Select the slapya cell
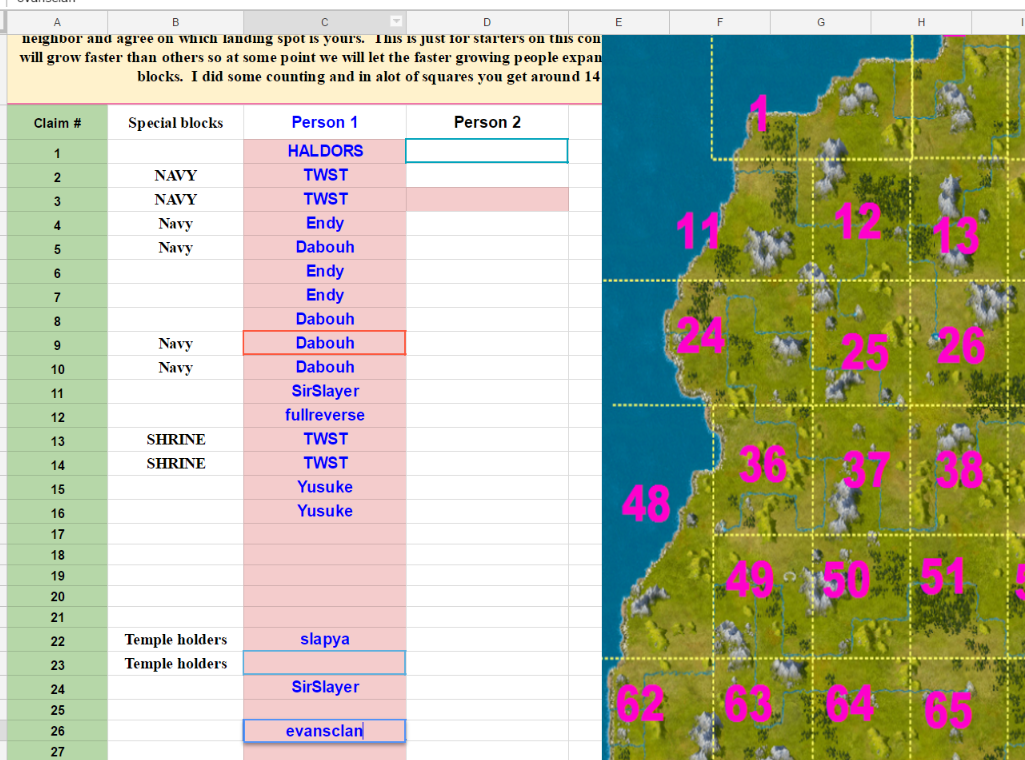This screenshot has width=1025, height=760. [324, 639]
